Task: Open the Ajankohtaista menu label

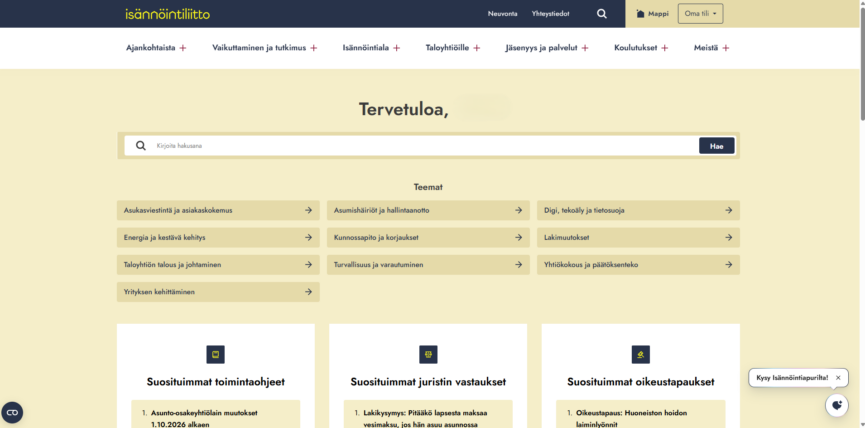Action: point(151,48)
